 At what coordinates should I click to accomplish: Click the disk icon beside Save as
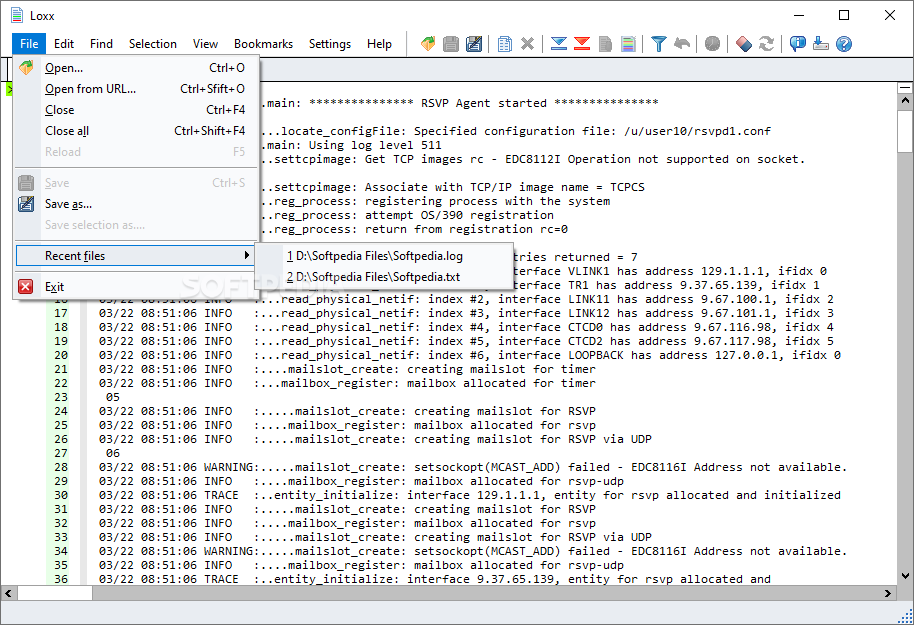pyautogui.click(x=26, y=204)
